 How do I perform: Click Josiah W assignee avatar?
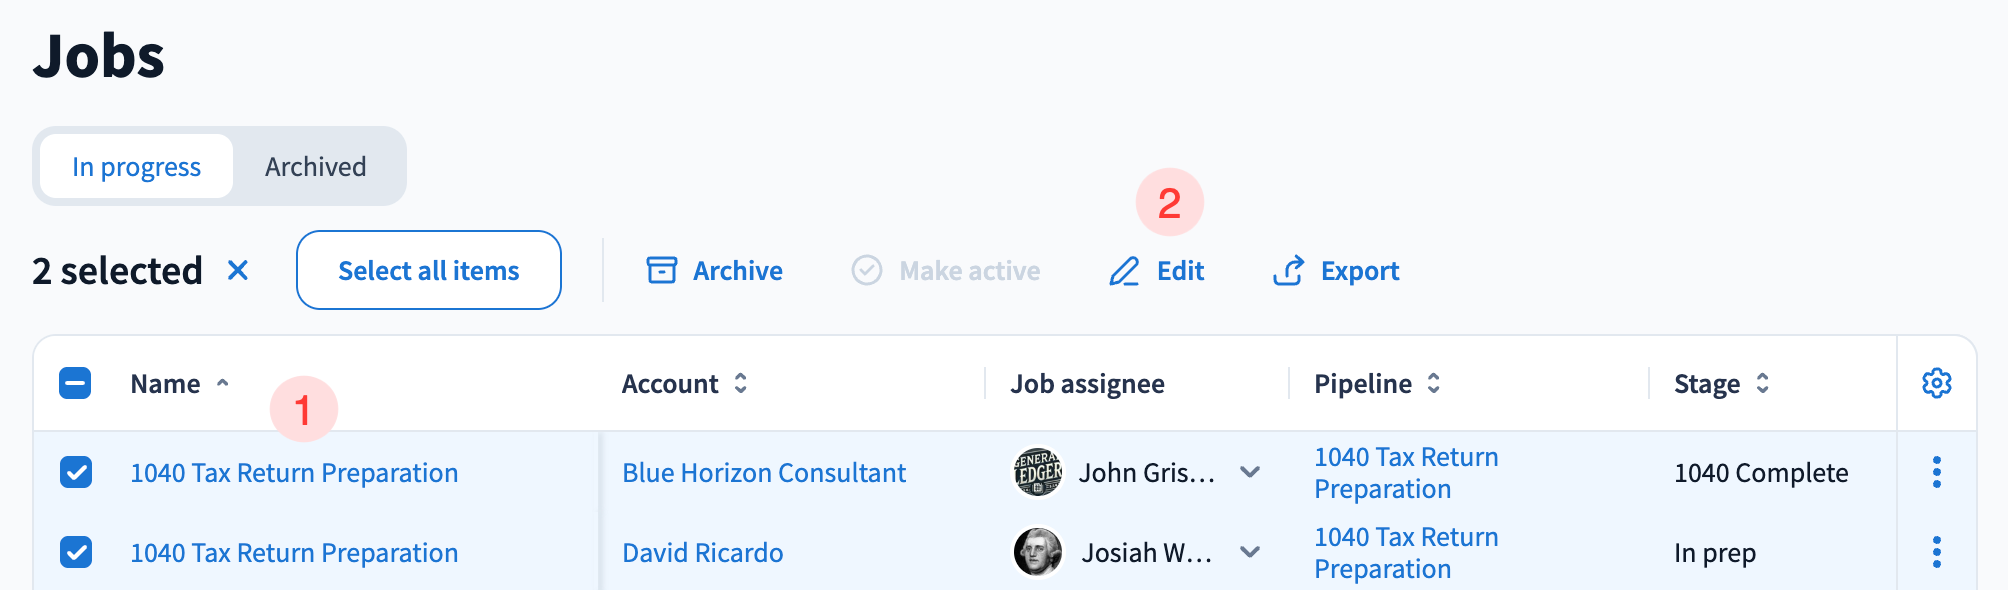[x=1038, y=552]
